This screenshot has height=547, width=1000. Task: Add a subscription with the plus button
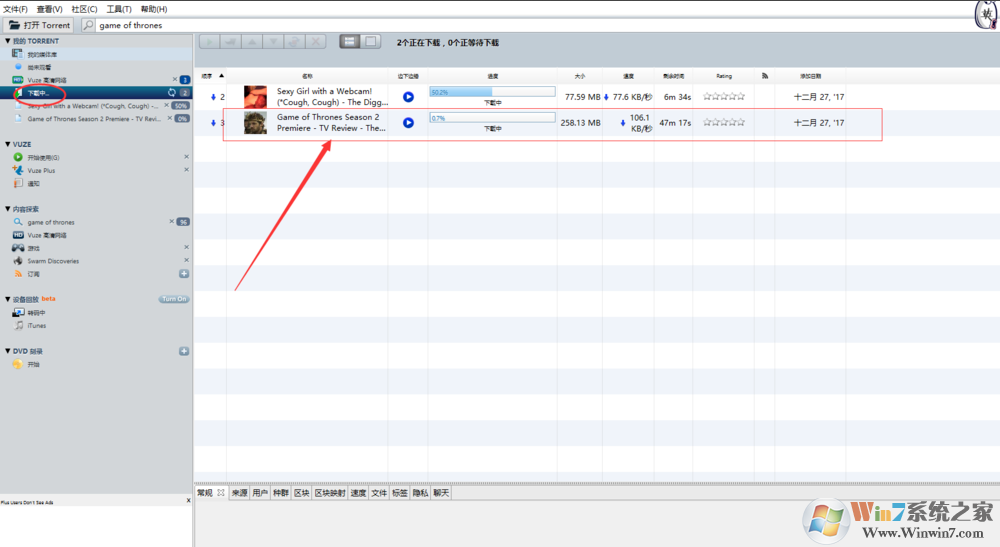(184, 274)
